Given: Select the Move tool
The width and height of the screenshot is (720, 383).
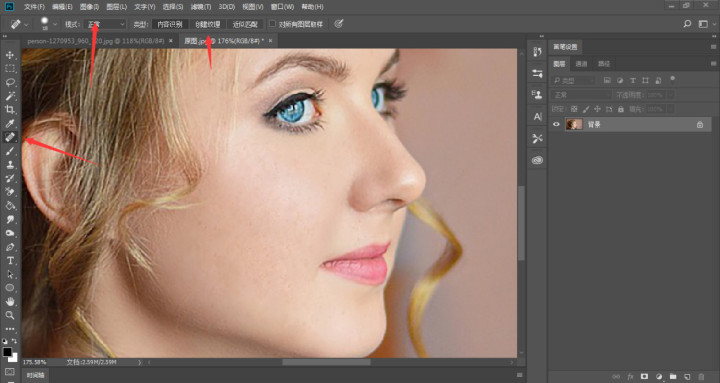Looking at the screenshot, I should tap(10, 55).
